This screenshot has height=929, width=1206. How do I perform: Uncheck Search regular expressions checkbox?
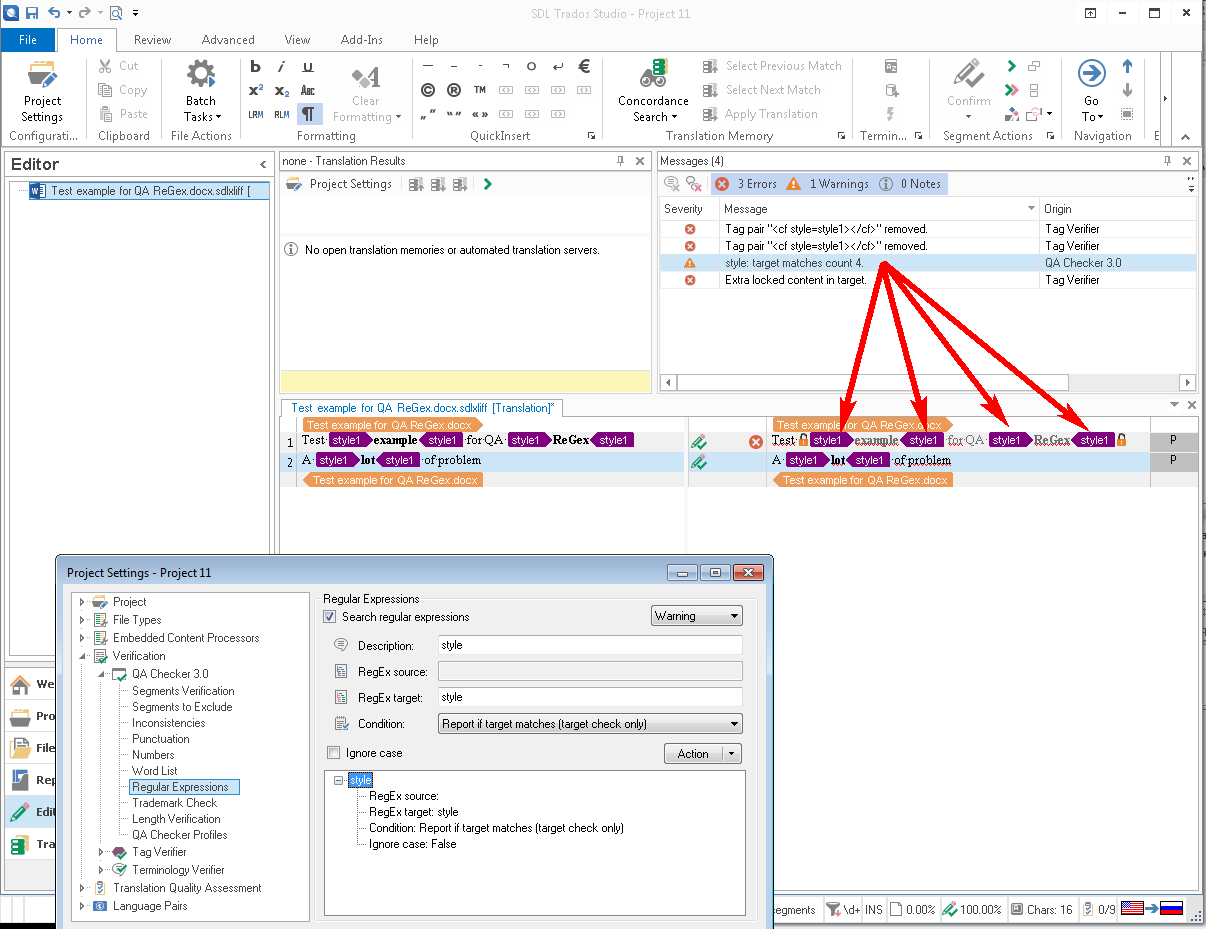(x=330, y=617)
